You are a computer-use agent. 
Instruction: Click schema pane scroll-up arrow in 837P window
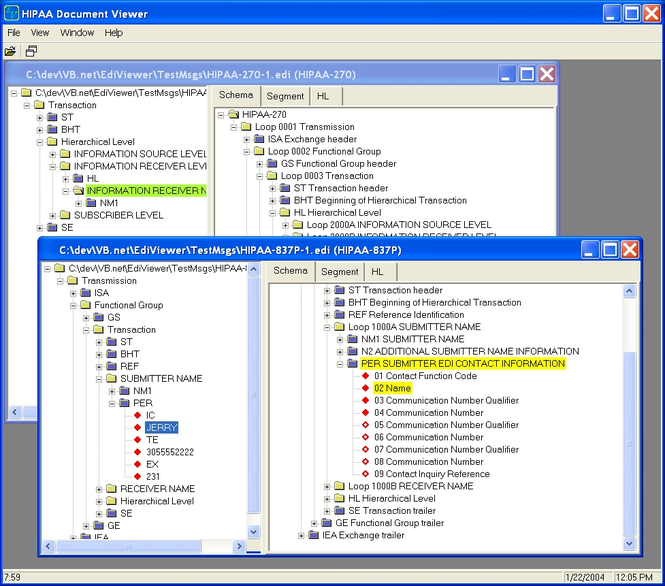(629, 291)
